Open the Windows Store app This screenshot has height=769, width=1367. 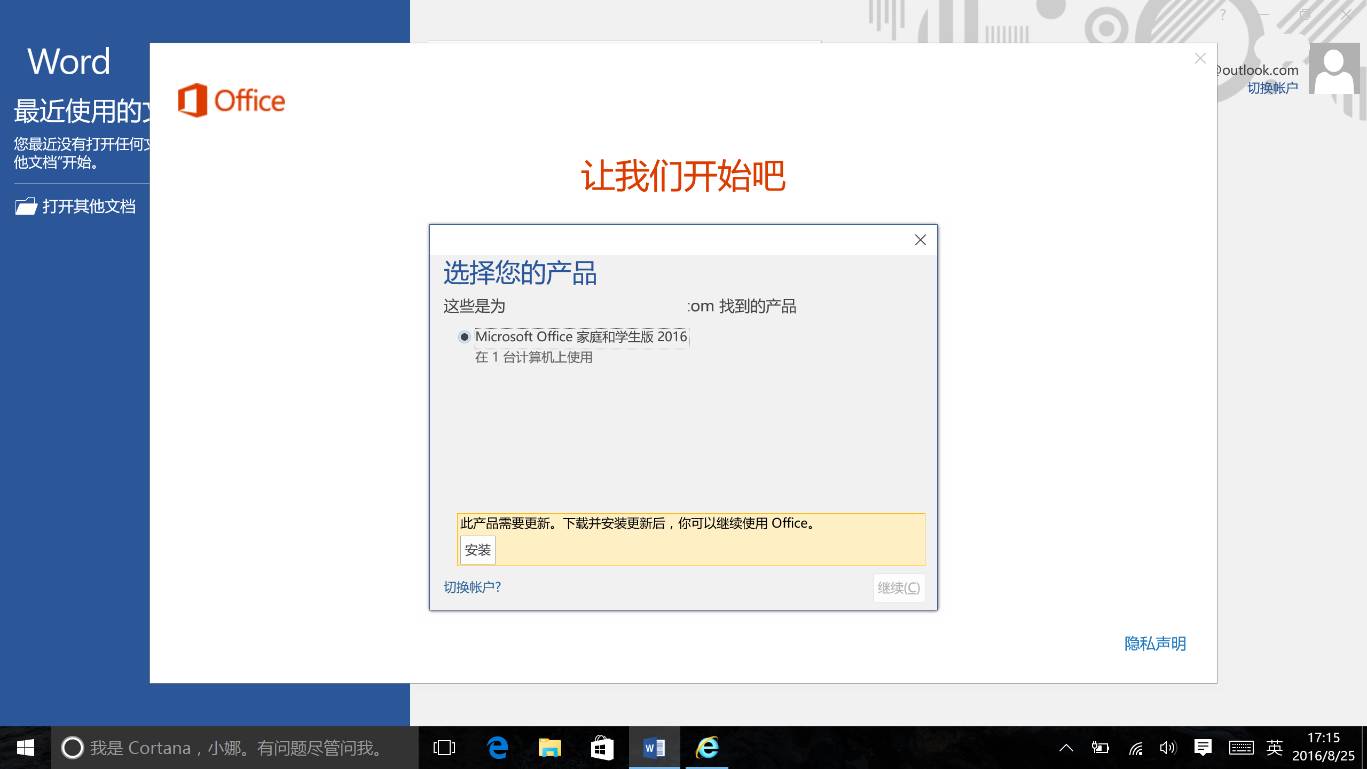(x=602, y=747)
